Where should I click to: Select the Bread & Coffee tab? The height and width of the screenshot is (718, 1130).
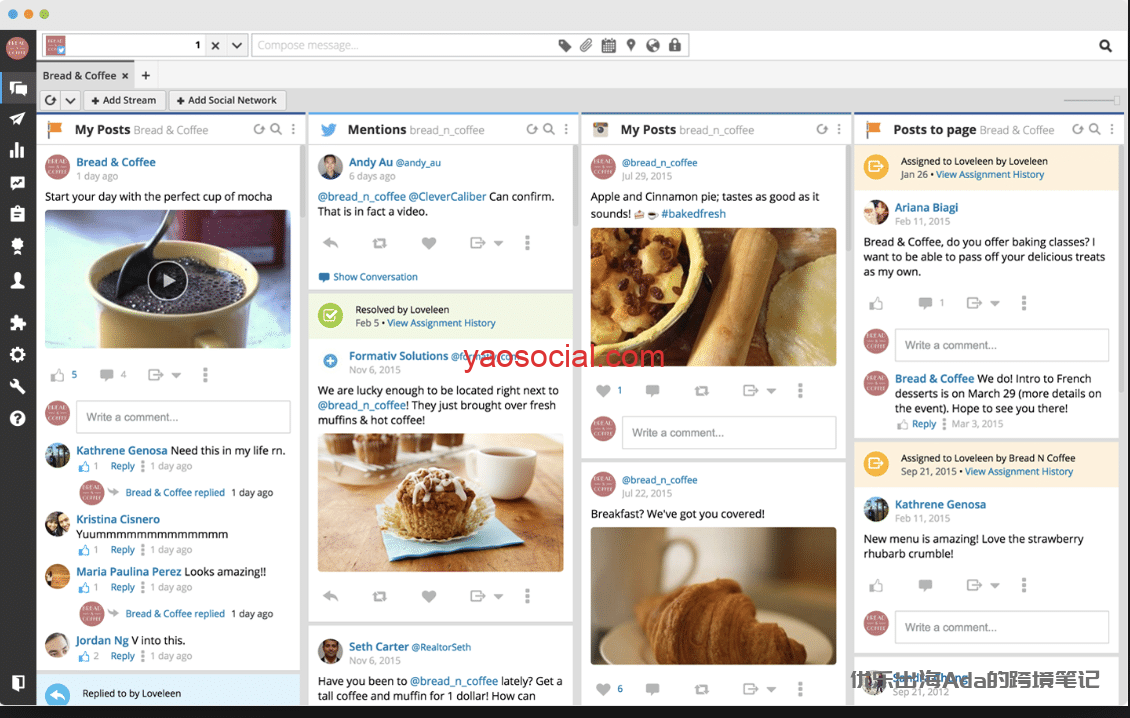[x=79, y=75]
